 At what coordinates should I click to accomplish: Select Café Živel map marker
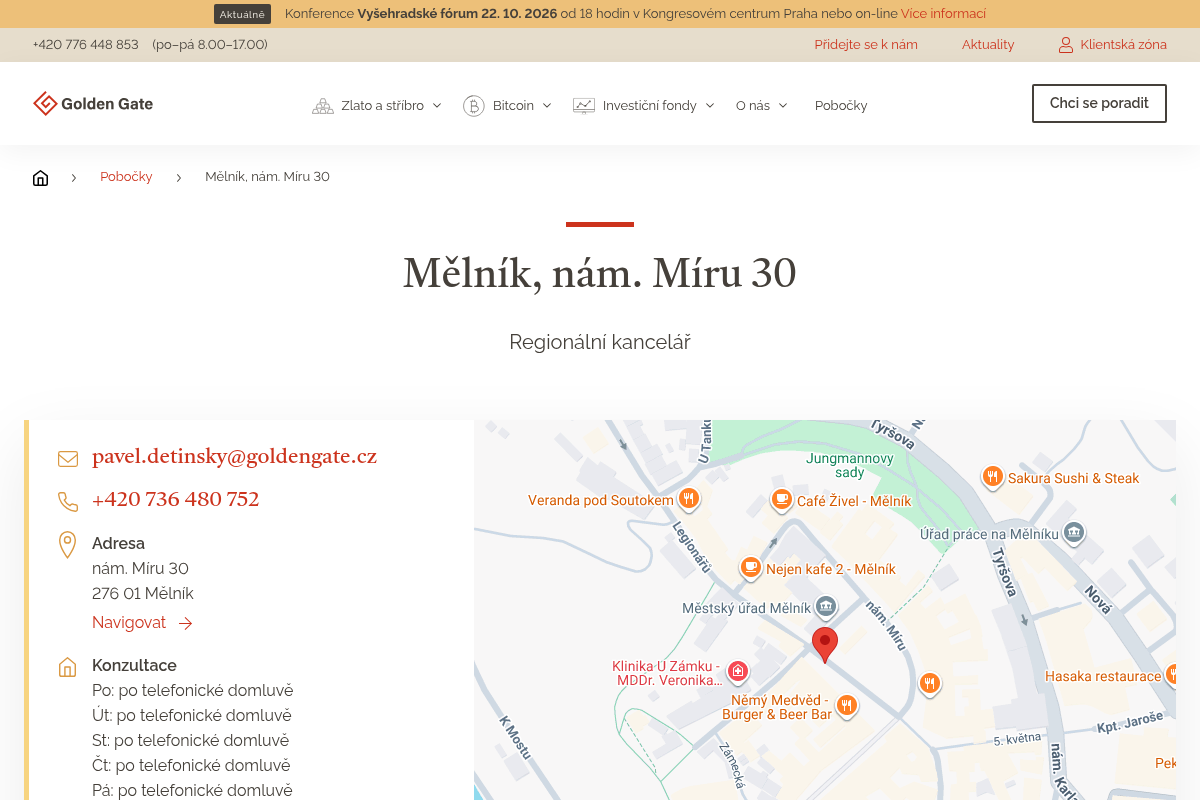(x=782, y=499)
